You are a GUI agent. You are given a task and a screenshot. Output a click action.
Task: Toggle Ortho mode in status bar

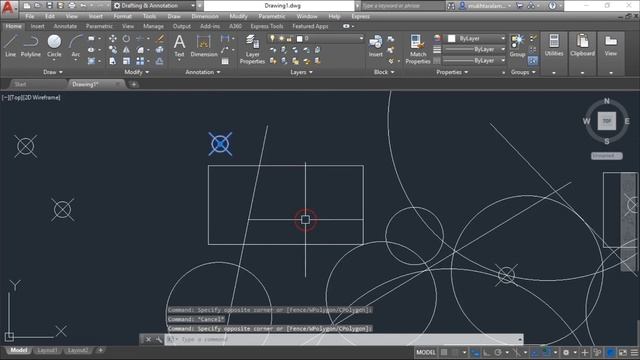[x=487, y=352]
